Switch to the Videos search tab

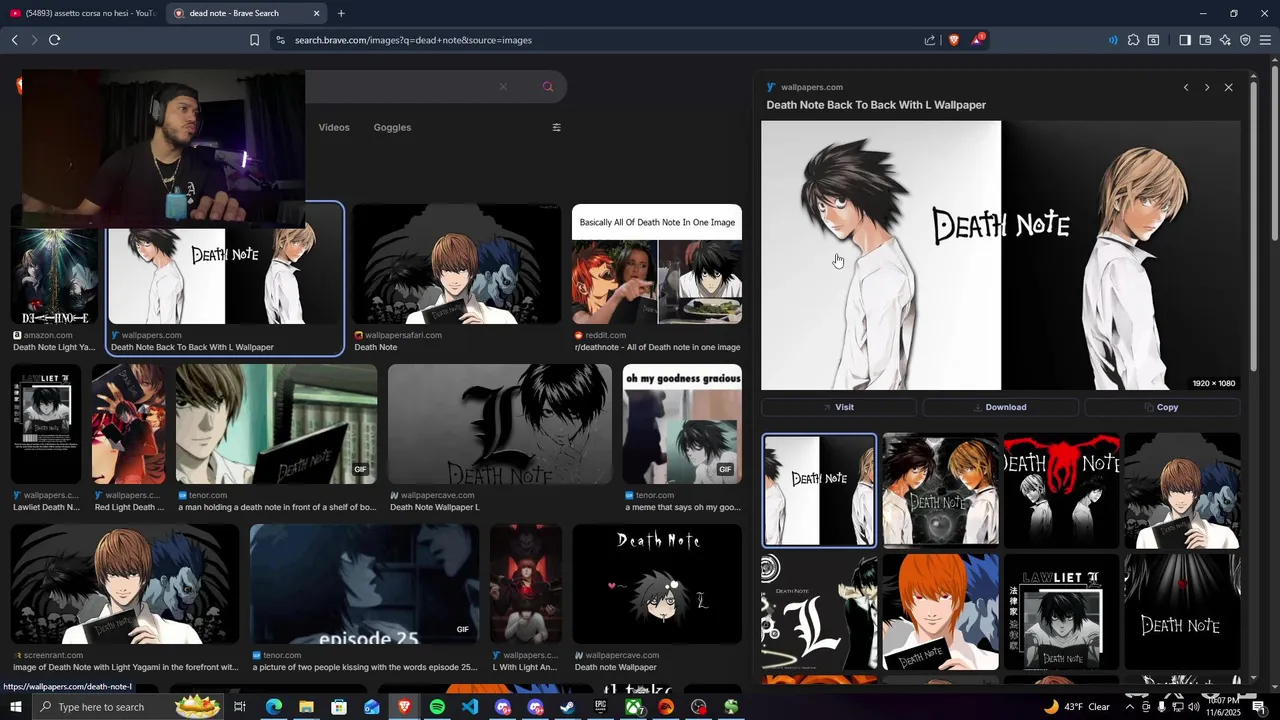[x=334, y=127]
